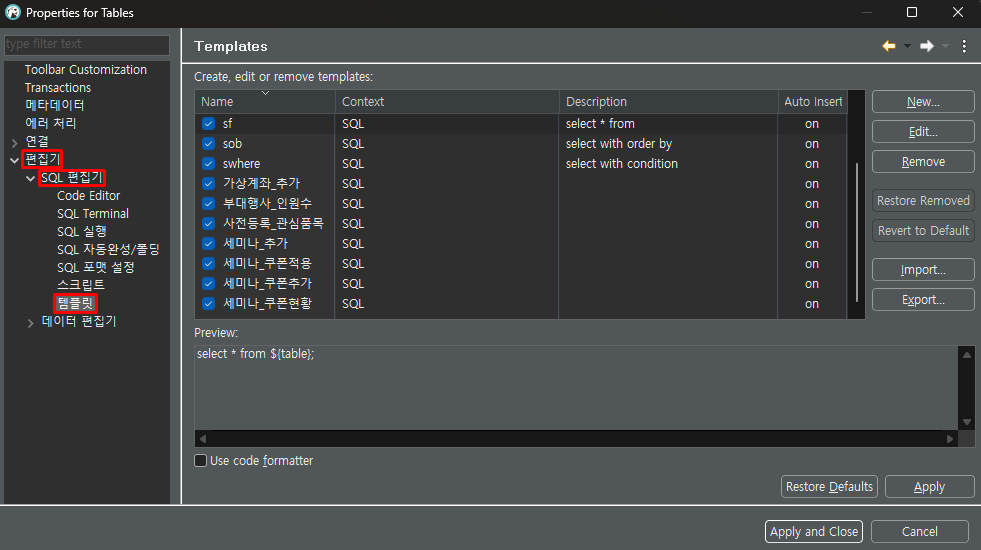Open the SQL Terminal preferences page
The width and height of the screenshot is (981, 550).
[x=93, y=214]
